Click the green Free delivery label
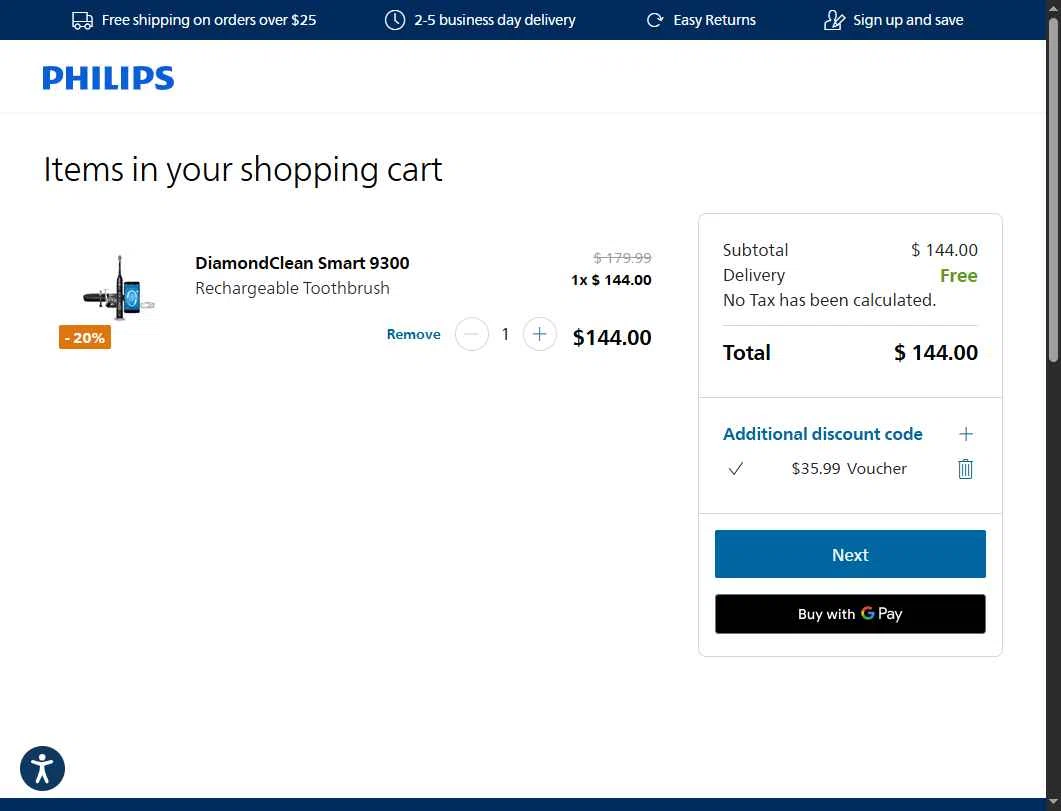The image size is (1061, 811). coord(958,275)
